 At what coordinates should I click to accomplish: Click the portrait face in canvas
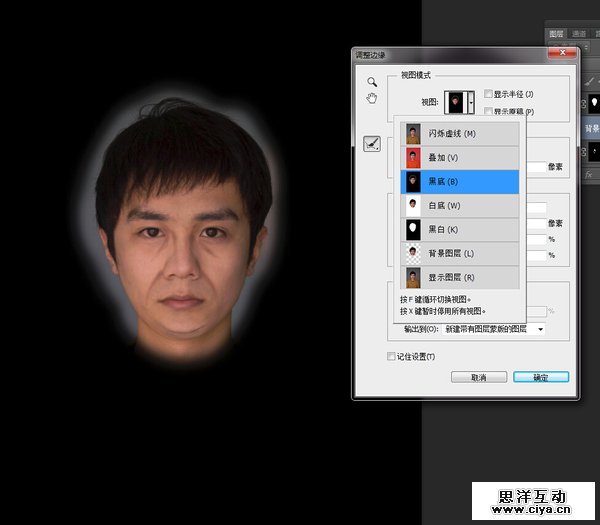point(181,240)
